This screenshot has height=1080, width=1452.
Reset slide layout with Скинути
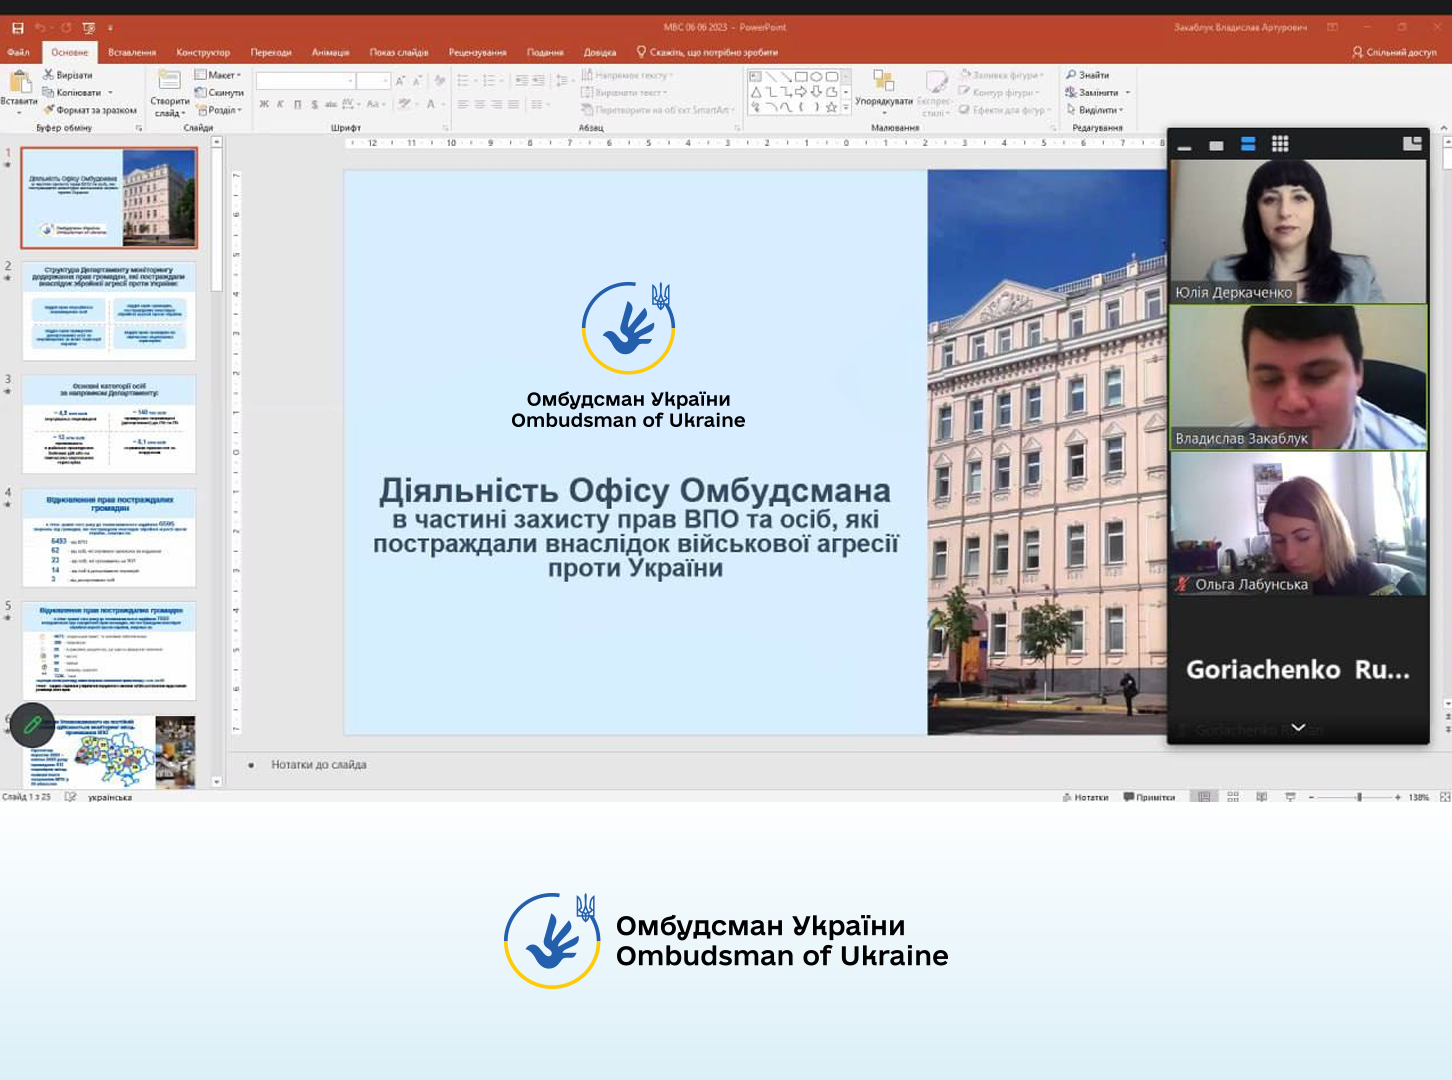point(219,93)
